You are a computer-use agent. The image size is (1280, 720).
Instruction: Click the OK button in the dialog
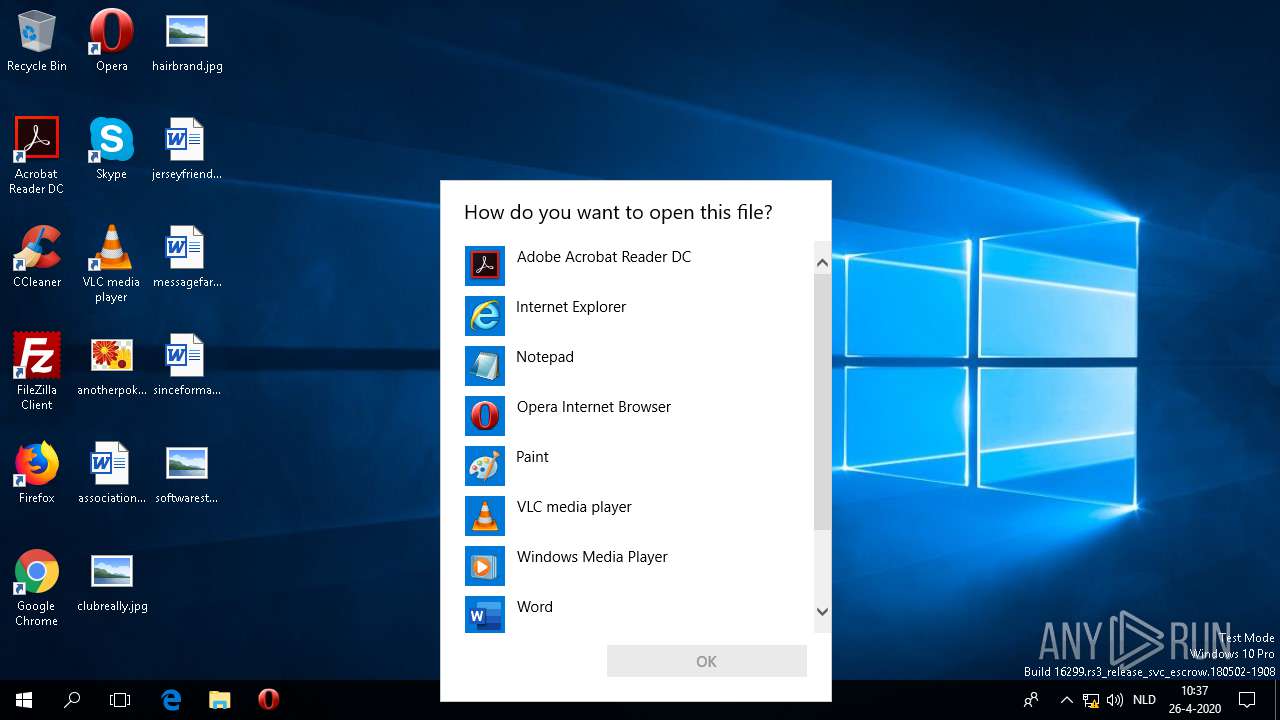706,661
